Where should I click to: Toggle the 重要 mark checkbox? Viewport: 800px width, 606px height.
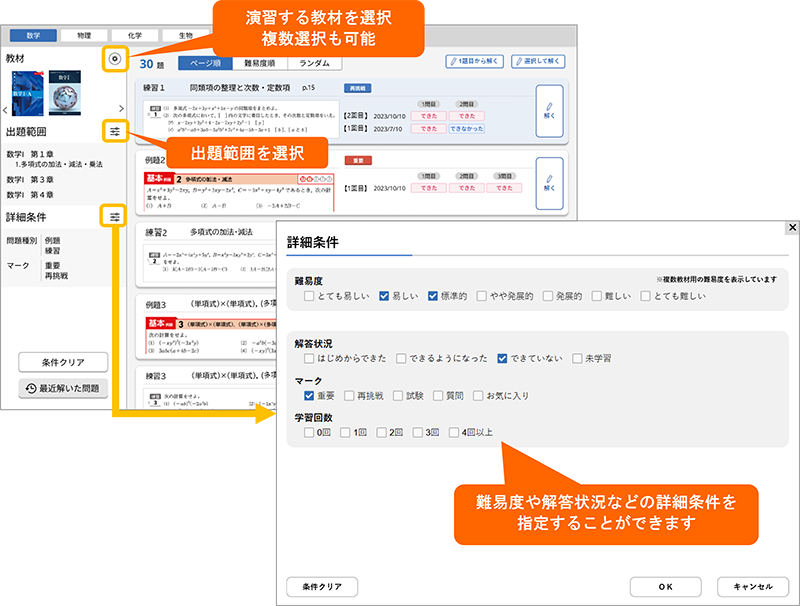[x=310, y=396]
